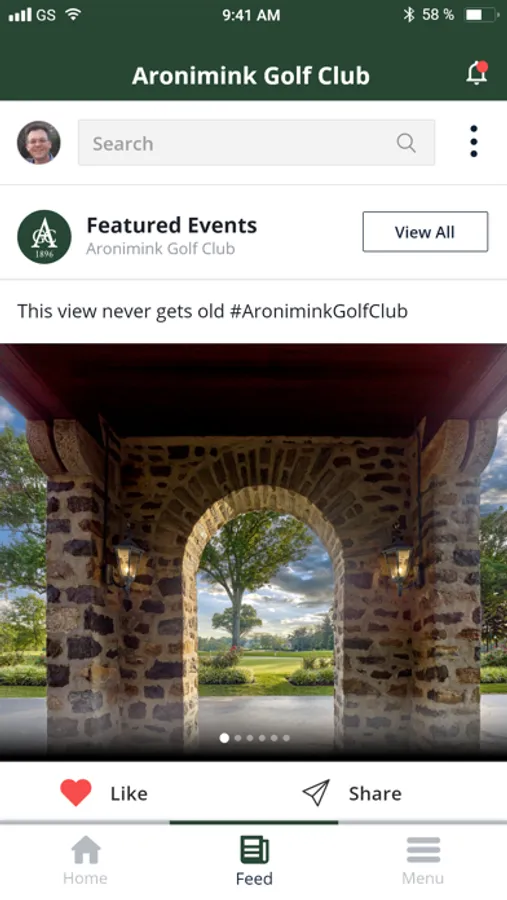This screenshot has height=900, width=507.
Task: Tap the Feed newspaper icon
Action: pyautogui.click(x=254, y=849)
